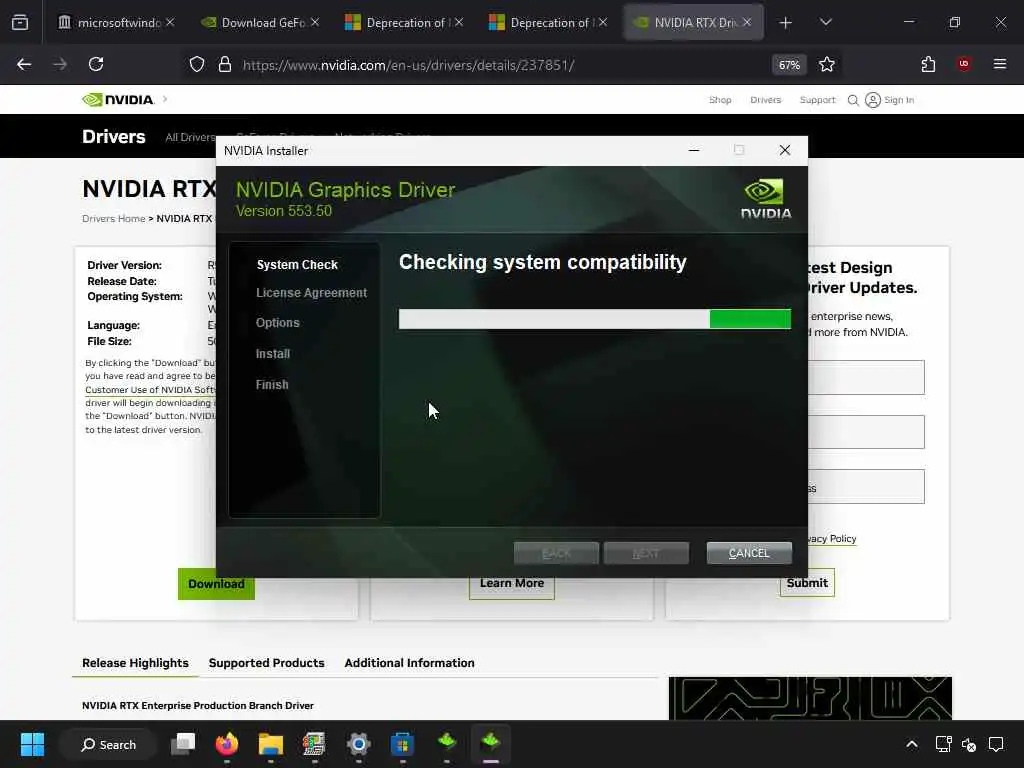Open the notification center icon
Image resolution: width=1024 pixels, height=768 pixels.
[996, 744]
